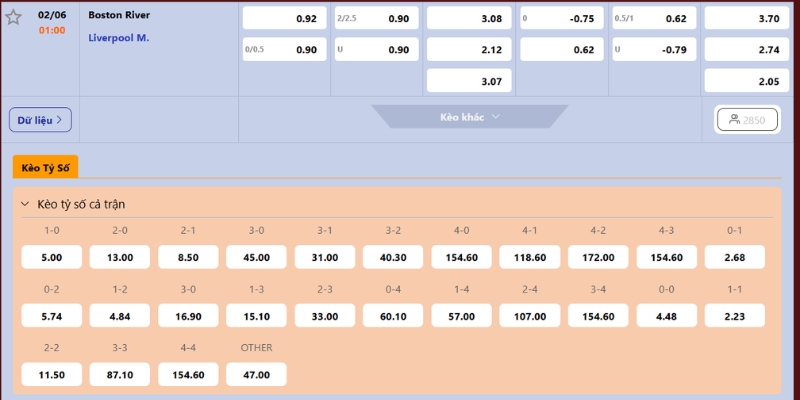800x400 pixels.
Task: Expand the Kèo khác dropdown
Action: pos(469,117)
